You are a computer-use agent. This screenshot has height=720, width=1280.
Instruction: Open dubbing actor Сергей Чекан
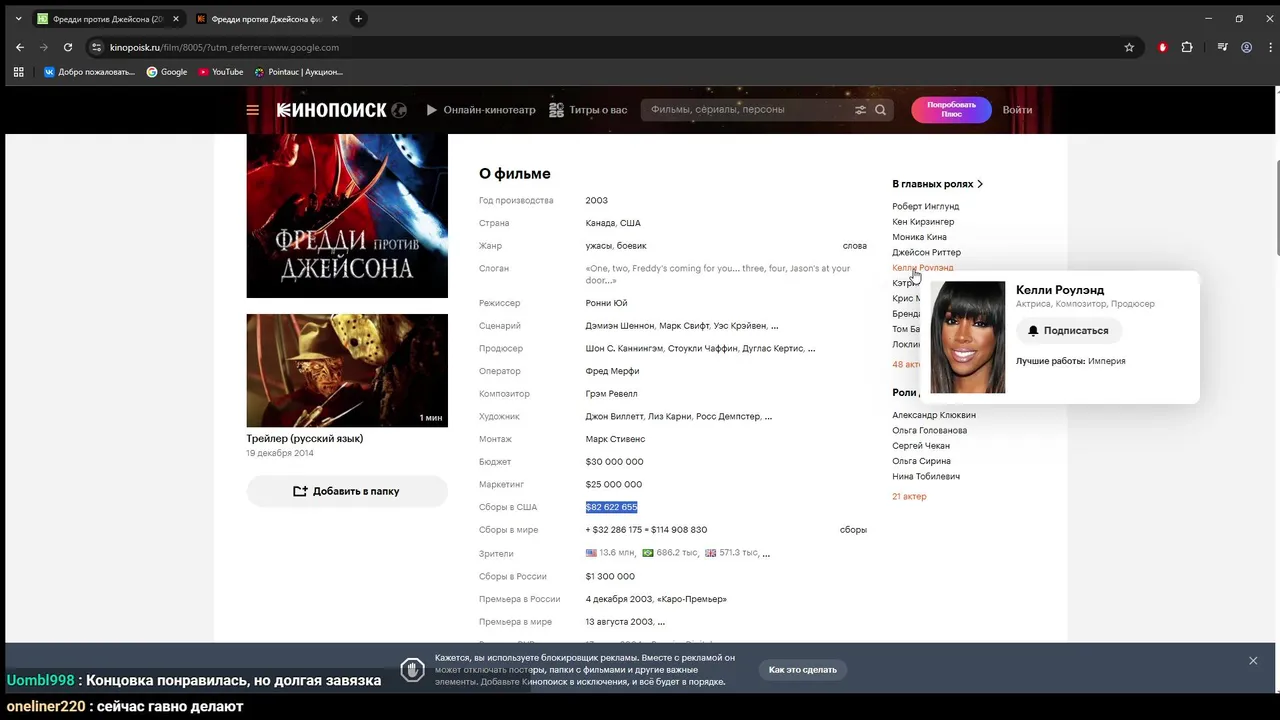tap(921, 446)
